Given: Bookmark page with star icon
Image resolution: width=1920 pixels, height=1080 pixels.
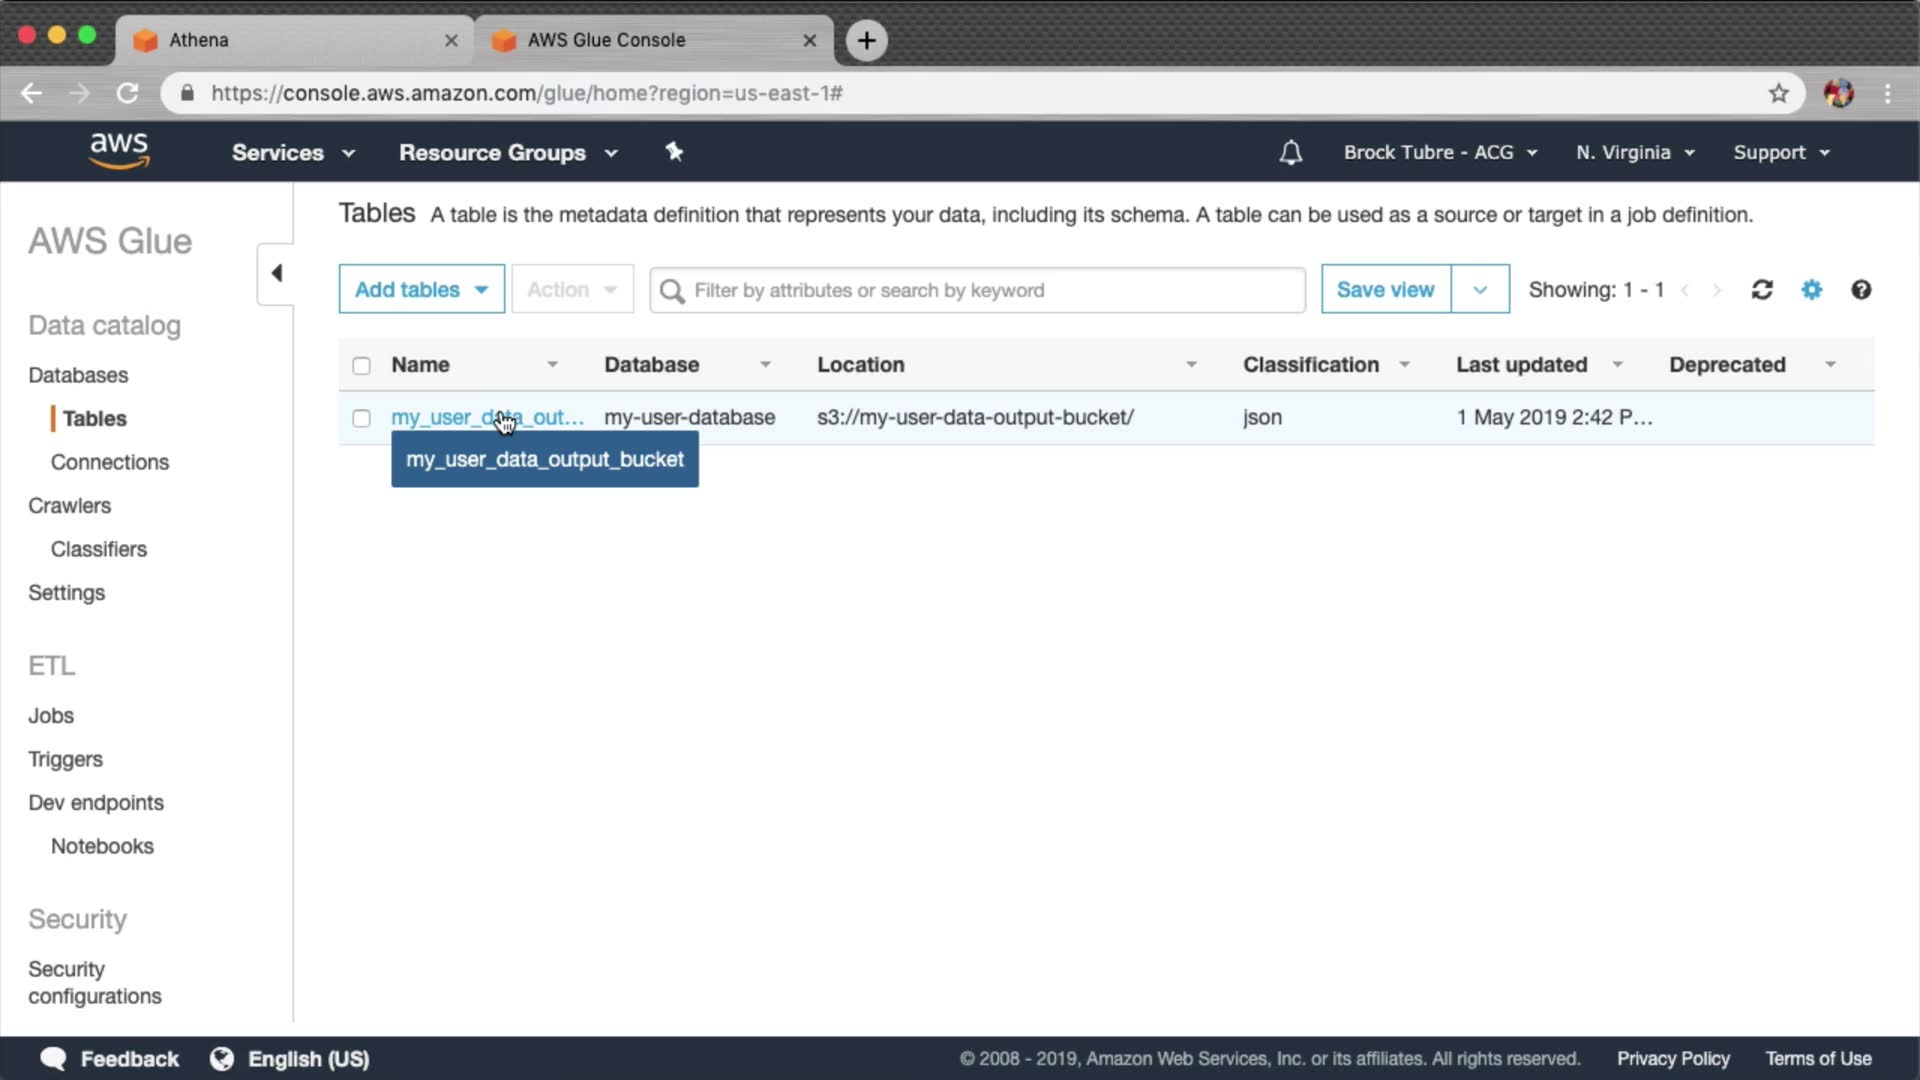Looking at the screenshot, I should [1778, 93].
